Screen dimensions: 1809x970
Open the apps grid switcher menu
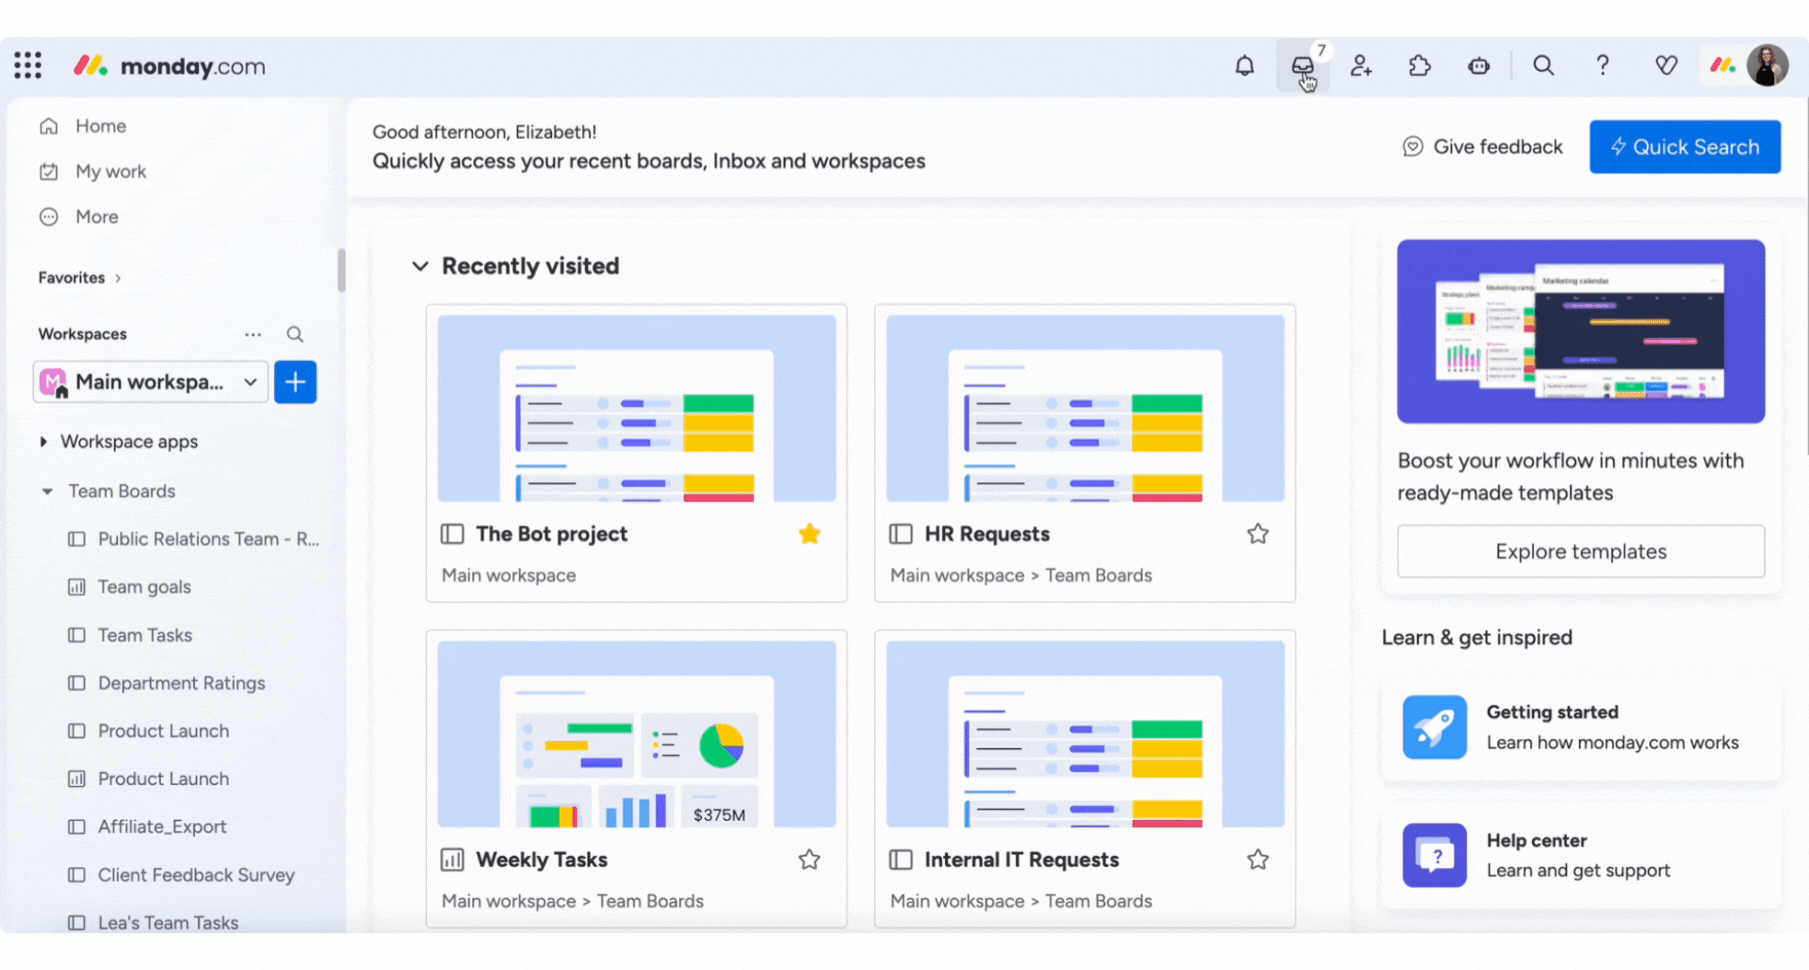click(x=28, y=66)
